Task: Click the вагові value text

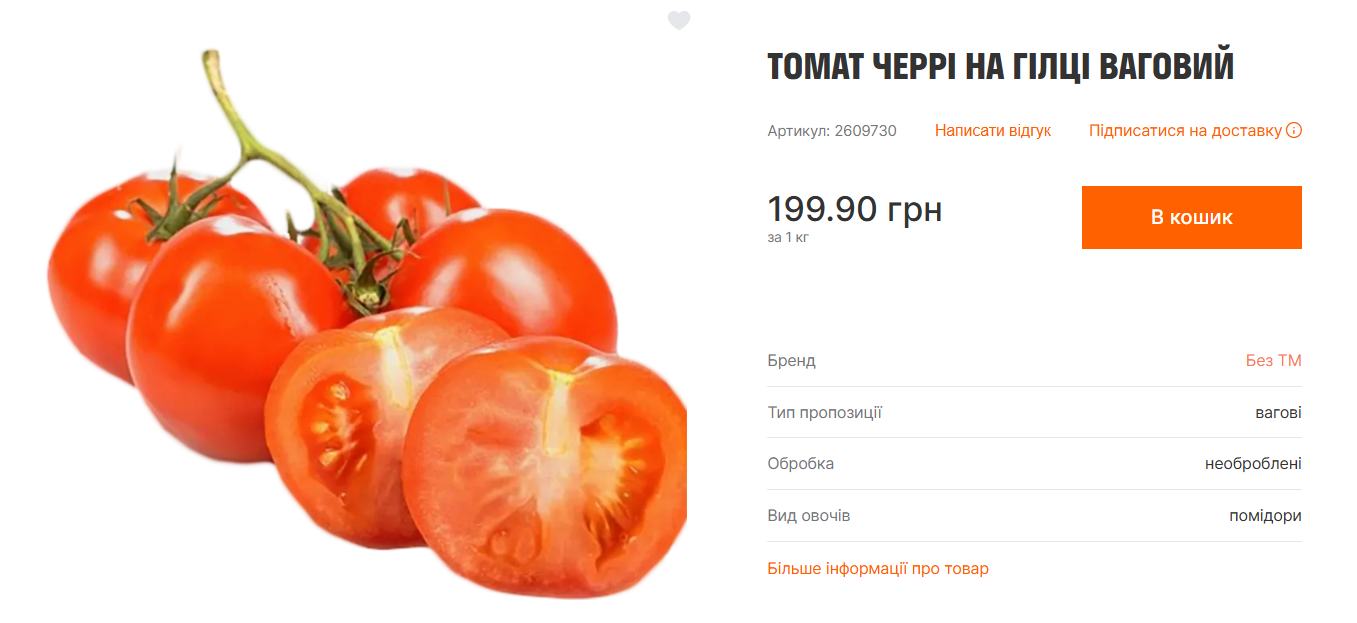Action: pos(1278,413)
